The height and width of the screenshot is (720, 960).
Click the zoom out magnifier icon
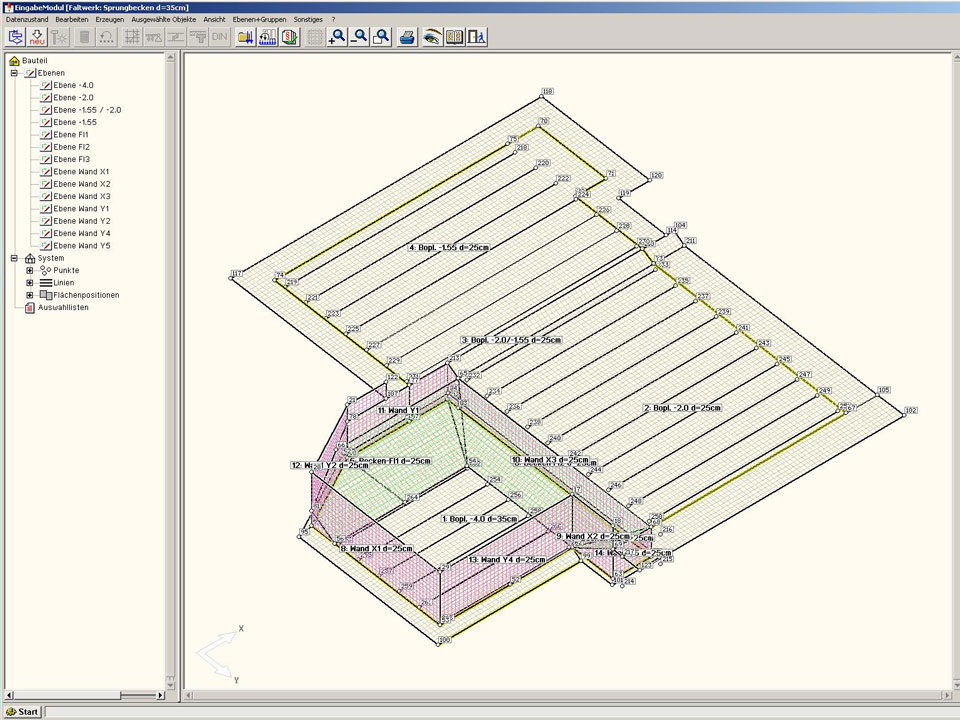pos(359,37)
